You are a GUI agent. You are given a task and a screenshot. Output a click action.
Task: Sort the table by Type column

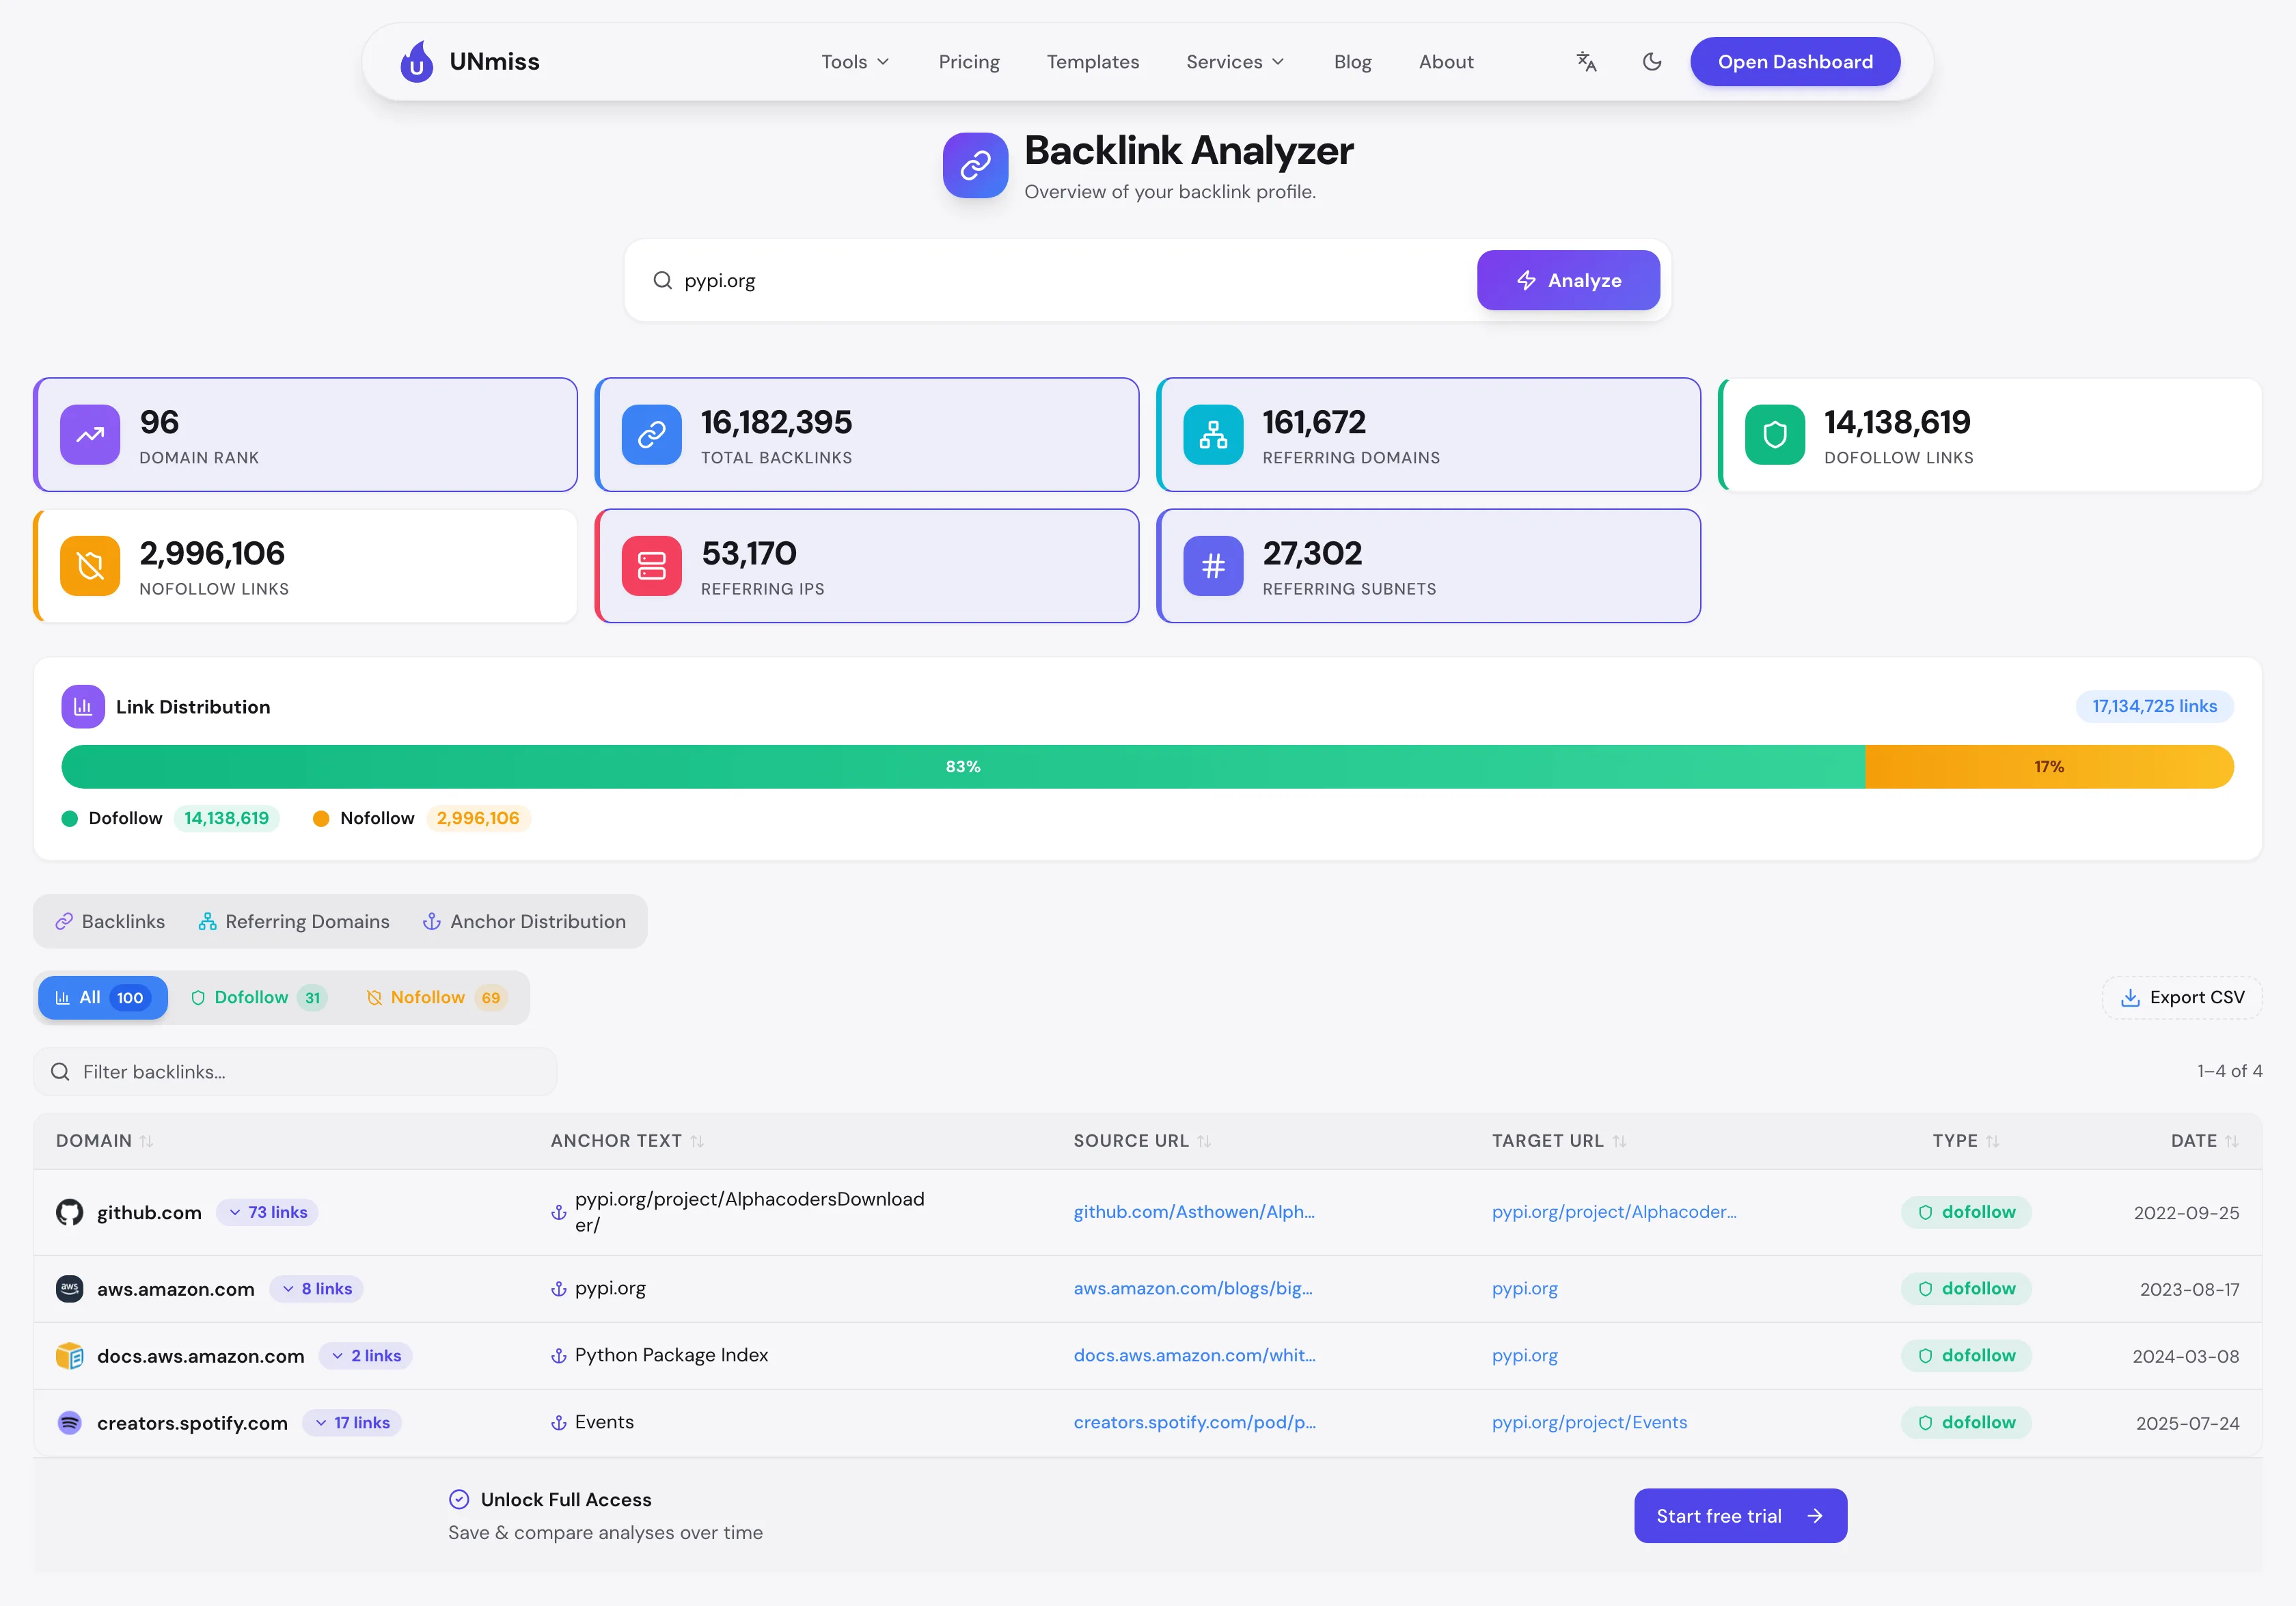click(1966, 1141)
